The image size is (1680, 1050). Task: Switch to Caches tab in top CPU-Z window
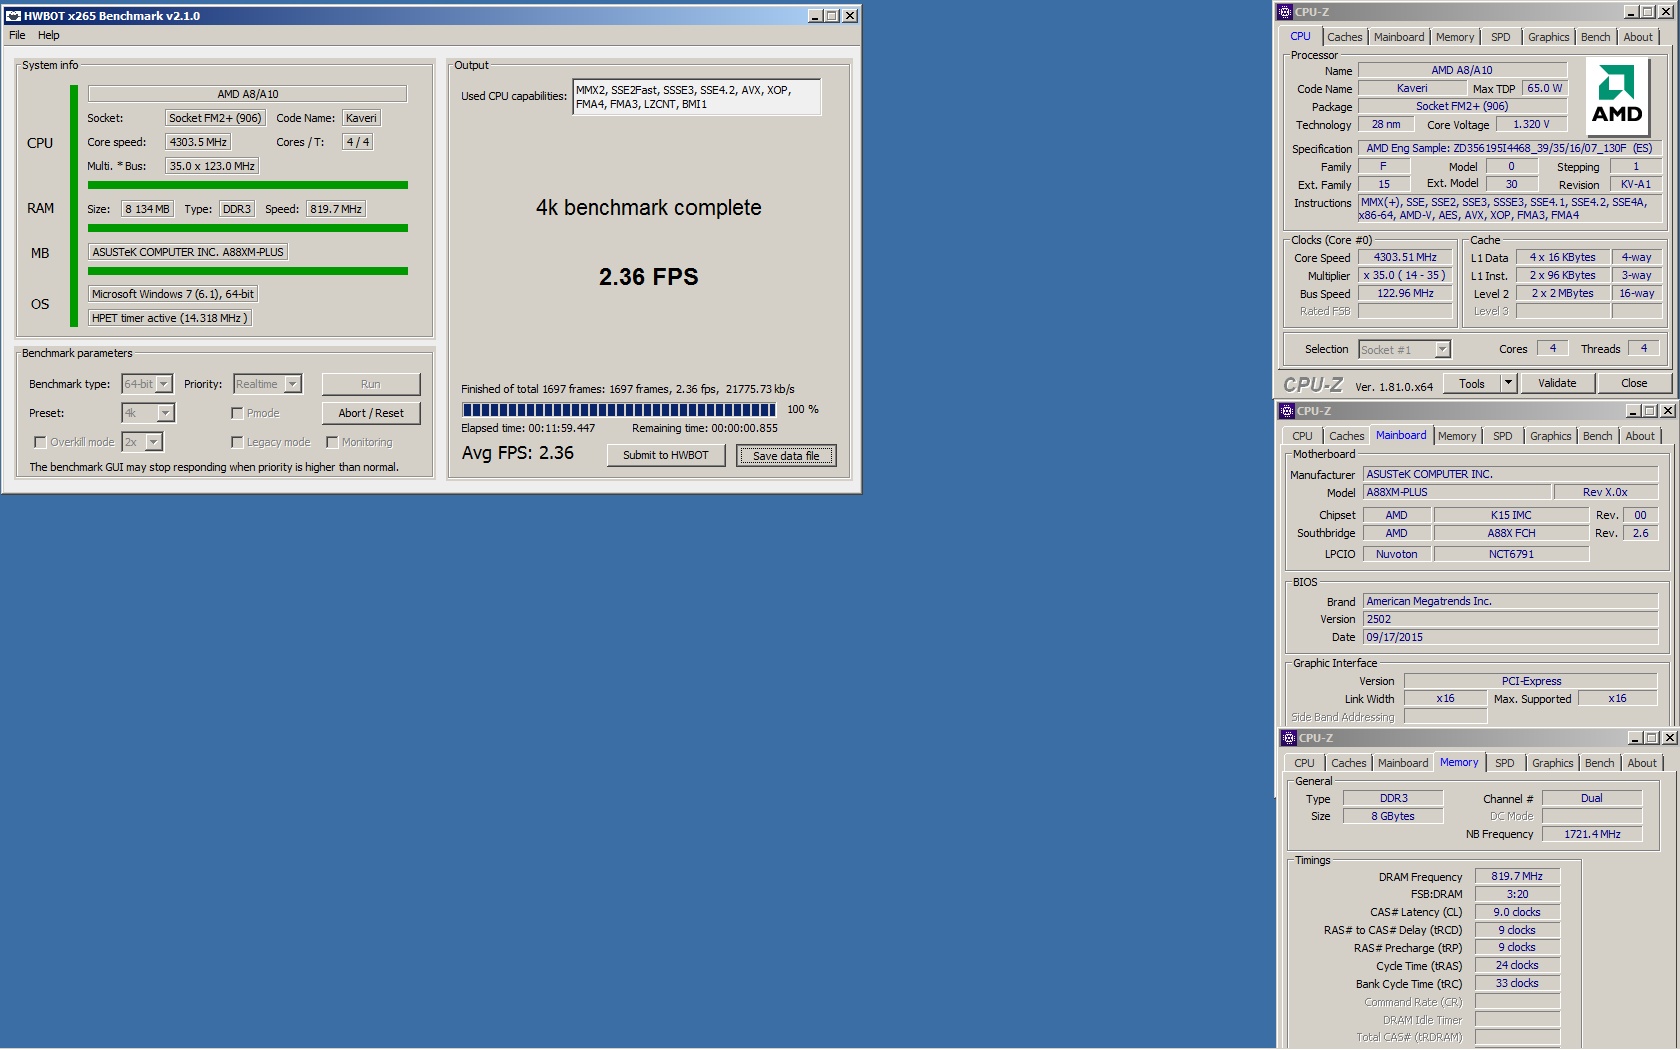pos(1345,37)
